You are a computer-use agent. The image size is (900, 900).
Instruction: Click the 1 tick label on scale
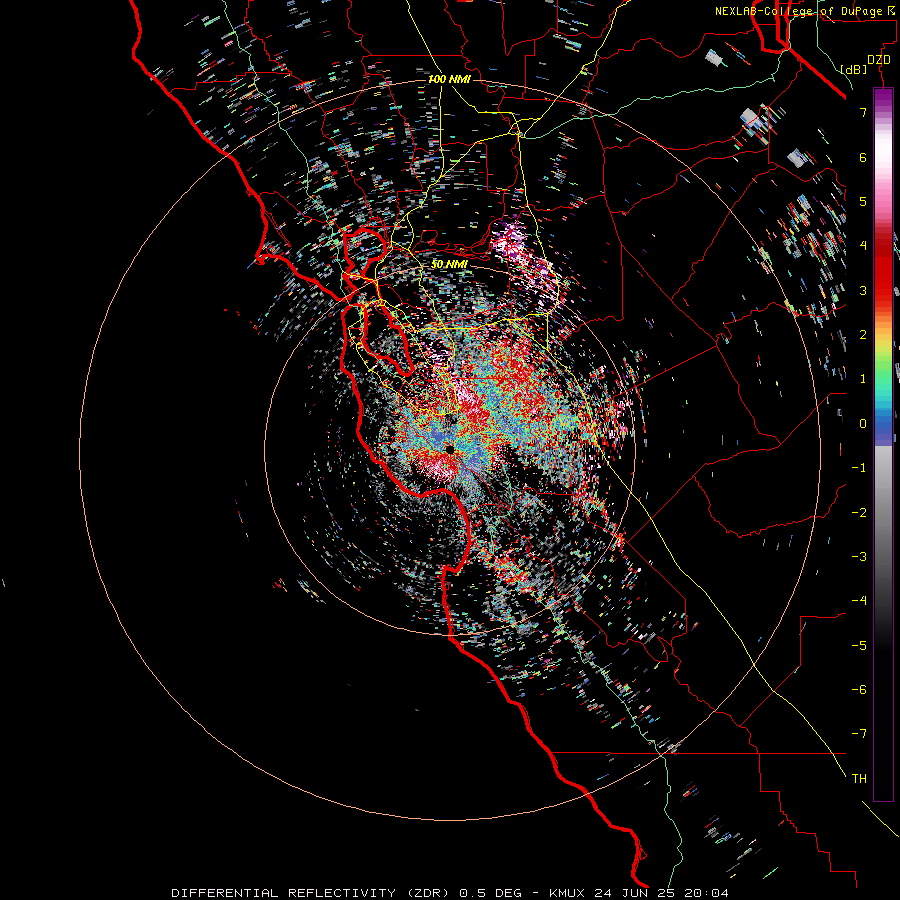863,379
